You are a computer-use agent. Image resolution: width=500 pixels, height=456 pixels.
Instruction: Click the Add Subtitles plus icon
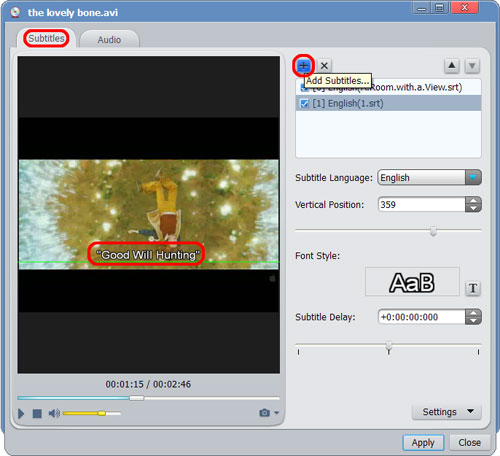coord(303,66)
